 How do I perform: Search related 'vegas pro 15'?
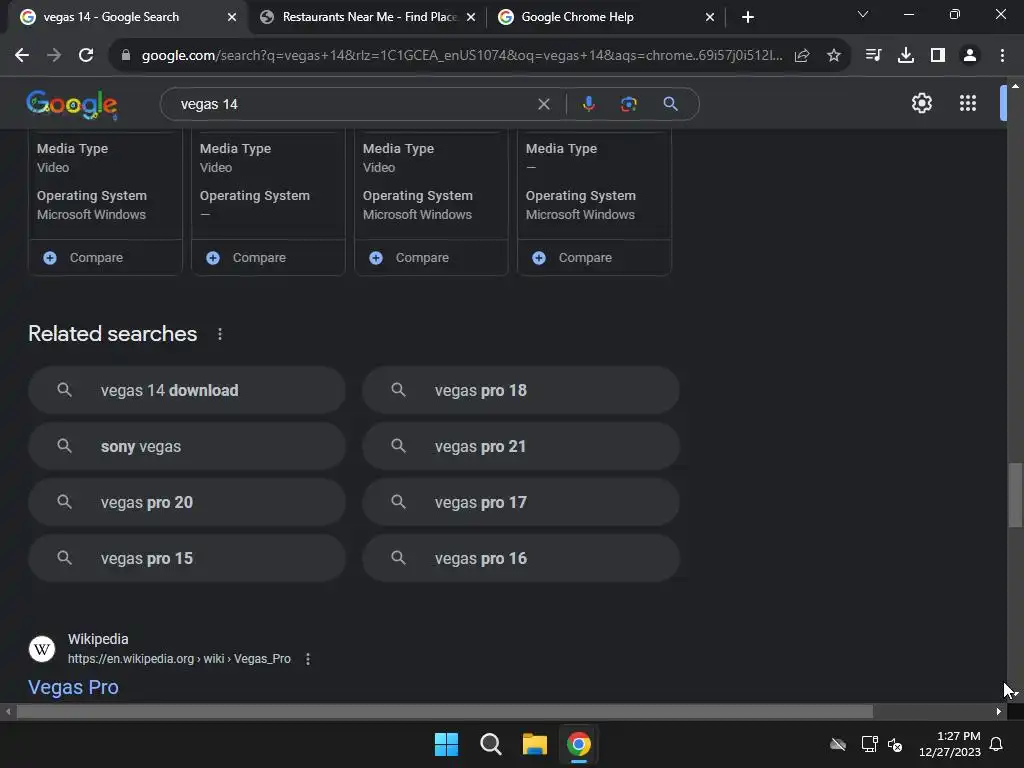coord(187,559)
